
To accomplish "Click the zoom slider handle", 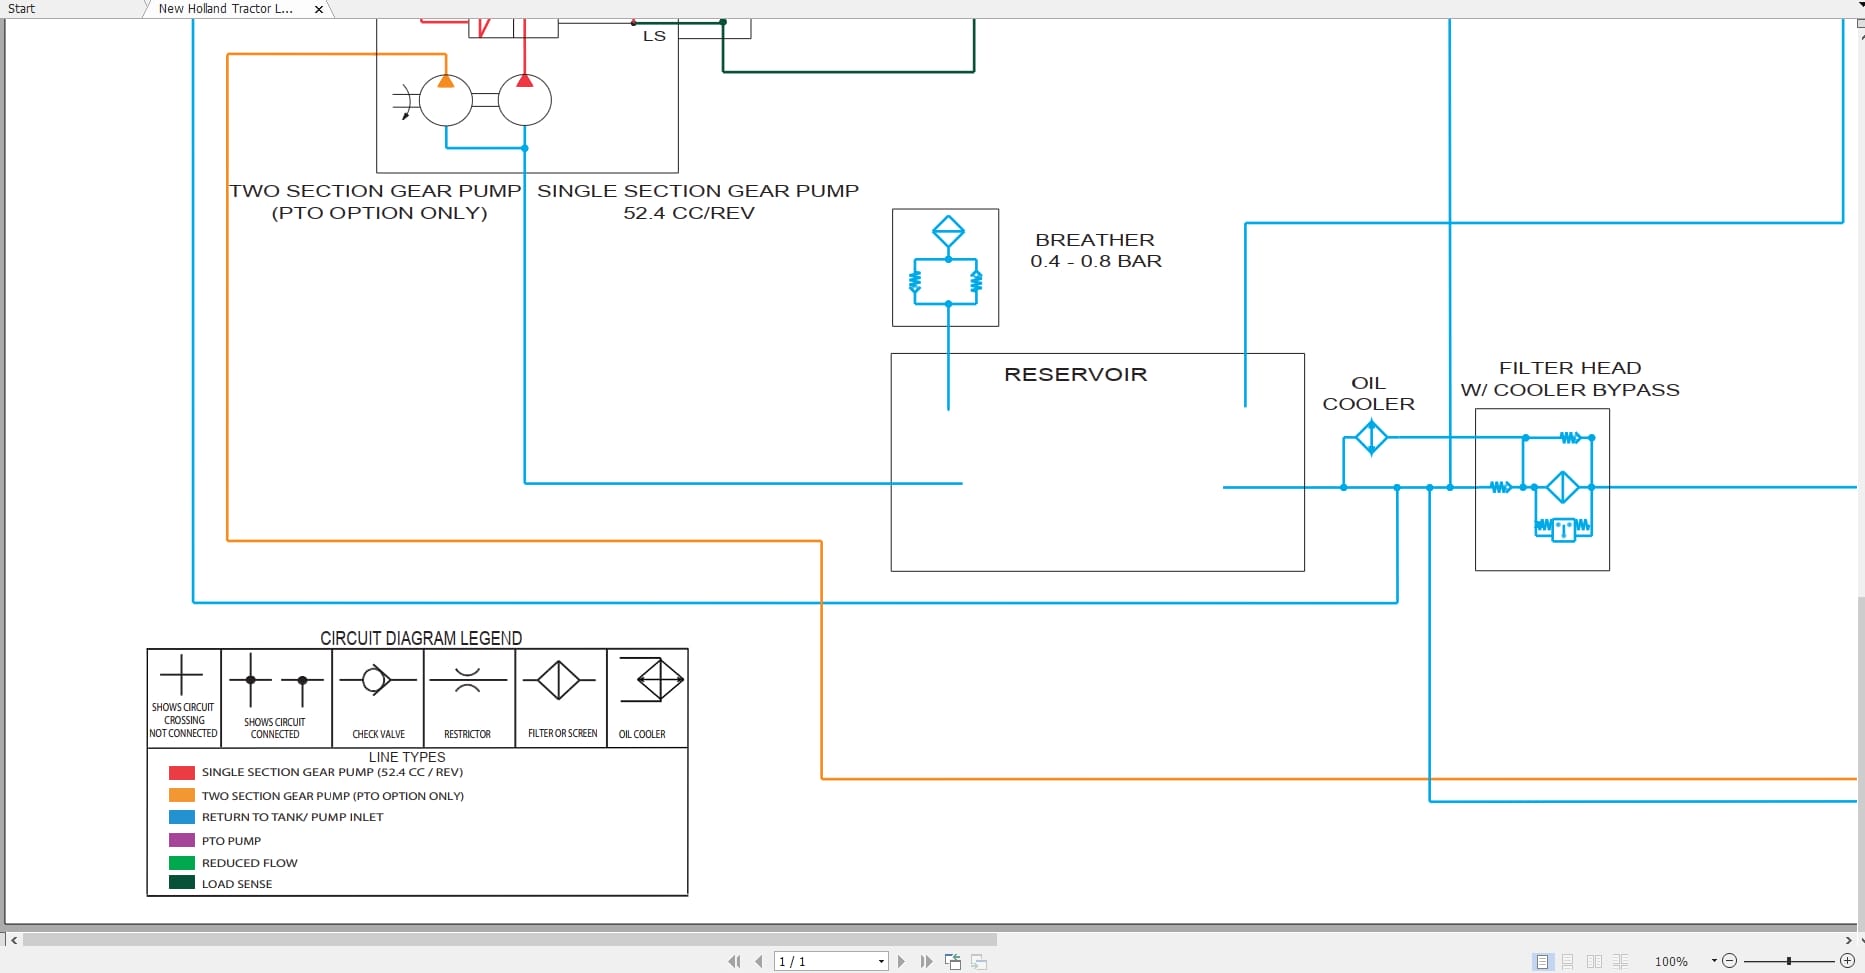I will [1788, 960].
